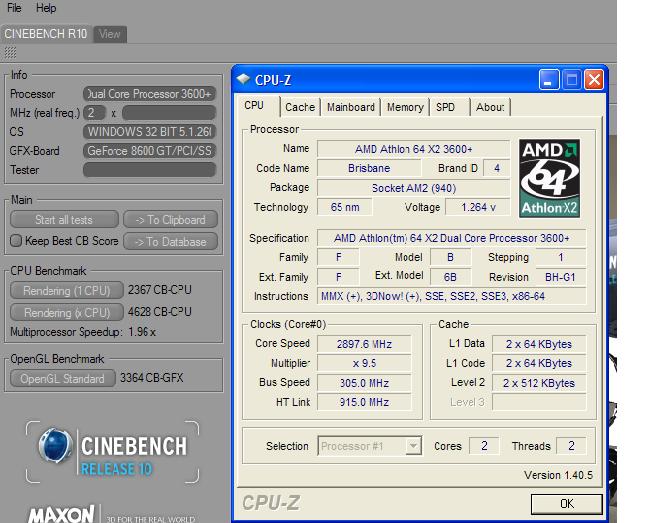Click the Processor info field in Cinebench

[149, 94]
